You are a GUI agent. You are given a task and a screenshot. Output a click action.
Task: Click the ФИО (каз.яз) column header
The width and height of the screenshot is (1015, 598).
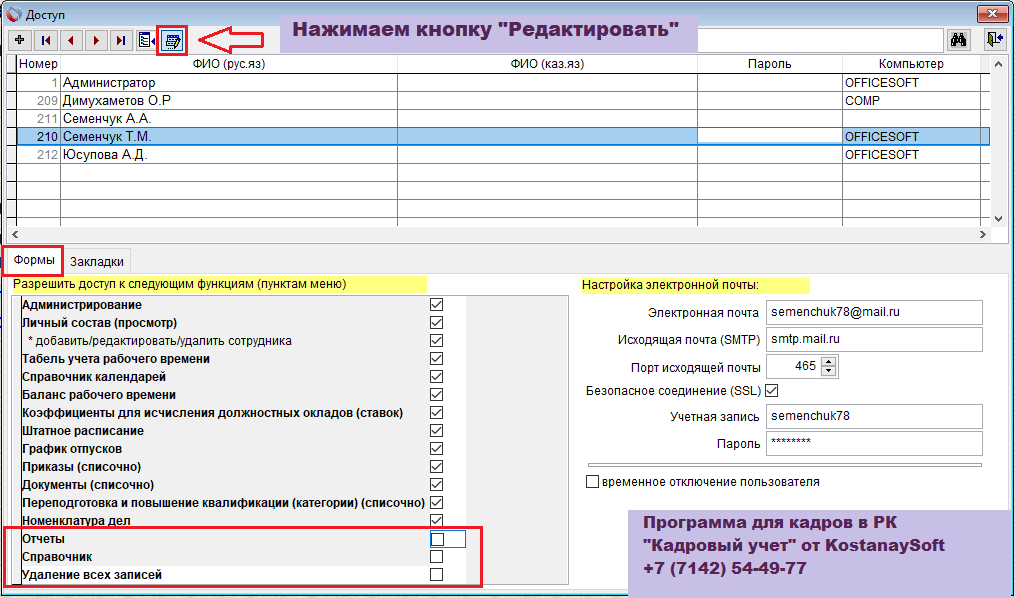pos(547,64)
